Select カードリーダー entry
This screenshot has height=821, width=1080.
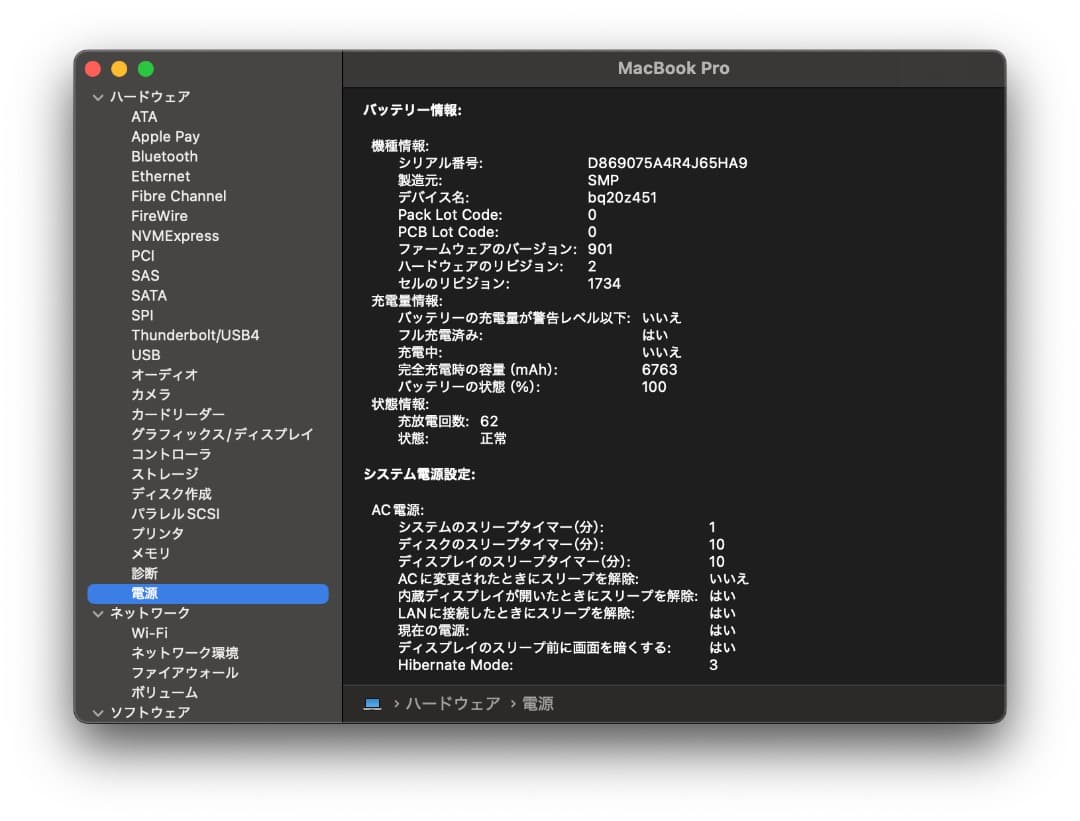[x=178, y=415]
